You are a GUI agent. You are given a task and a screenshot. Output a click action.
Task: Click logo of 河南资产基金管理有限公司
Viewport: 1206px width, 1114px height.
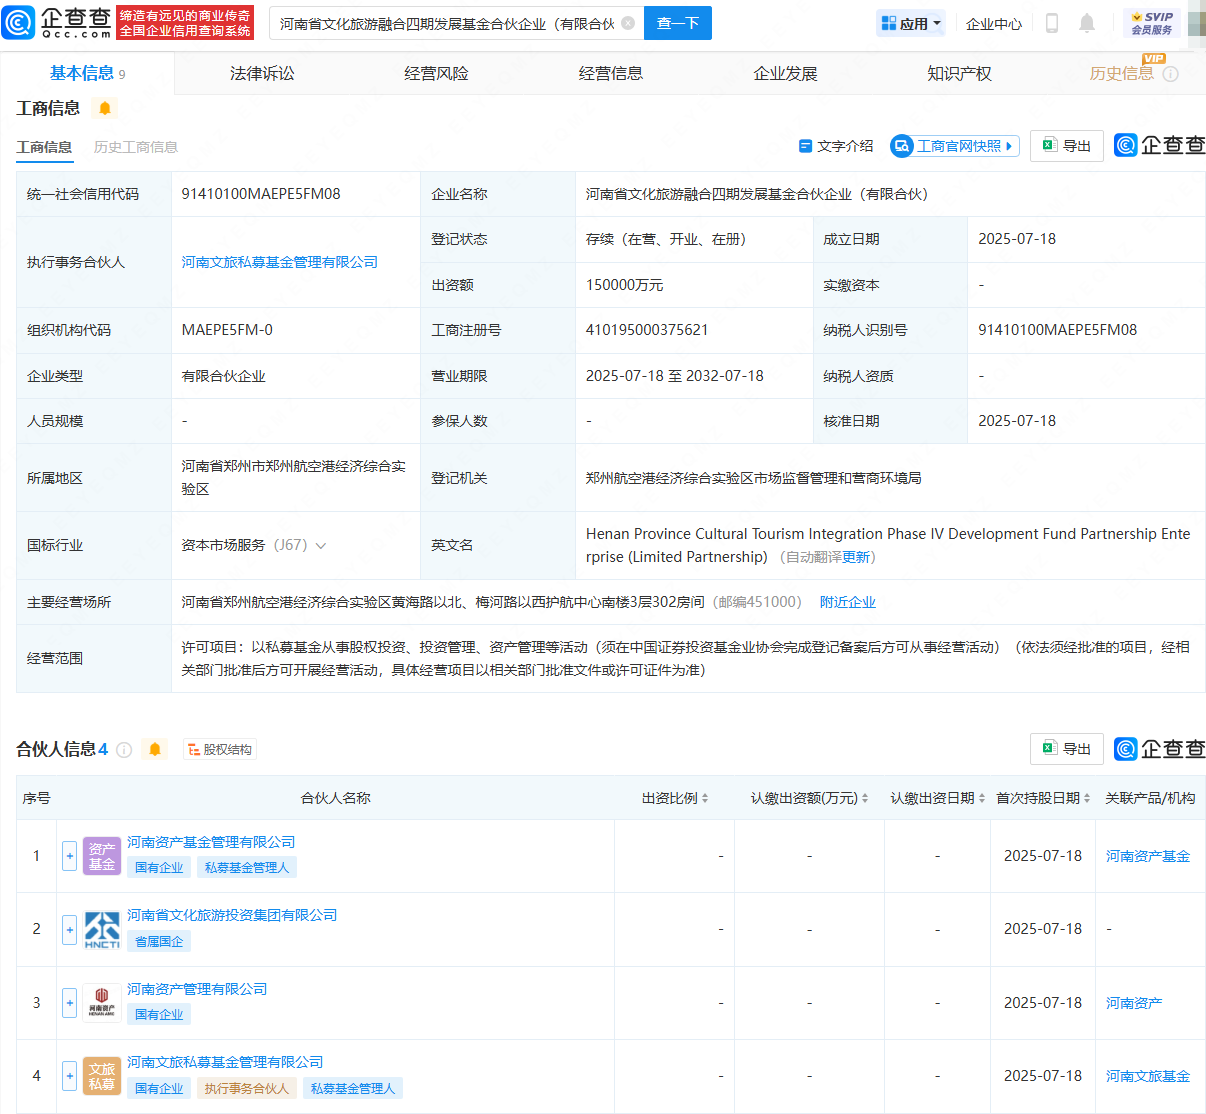(102, 856)
